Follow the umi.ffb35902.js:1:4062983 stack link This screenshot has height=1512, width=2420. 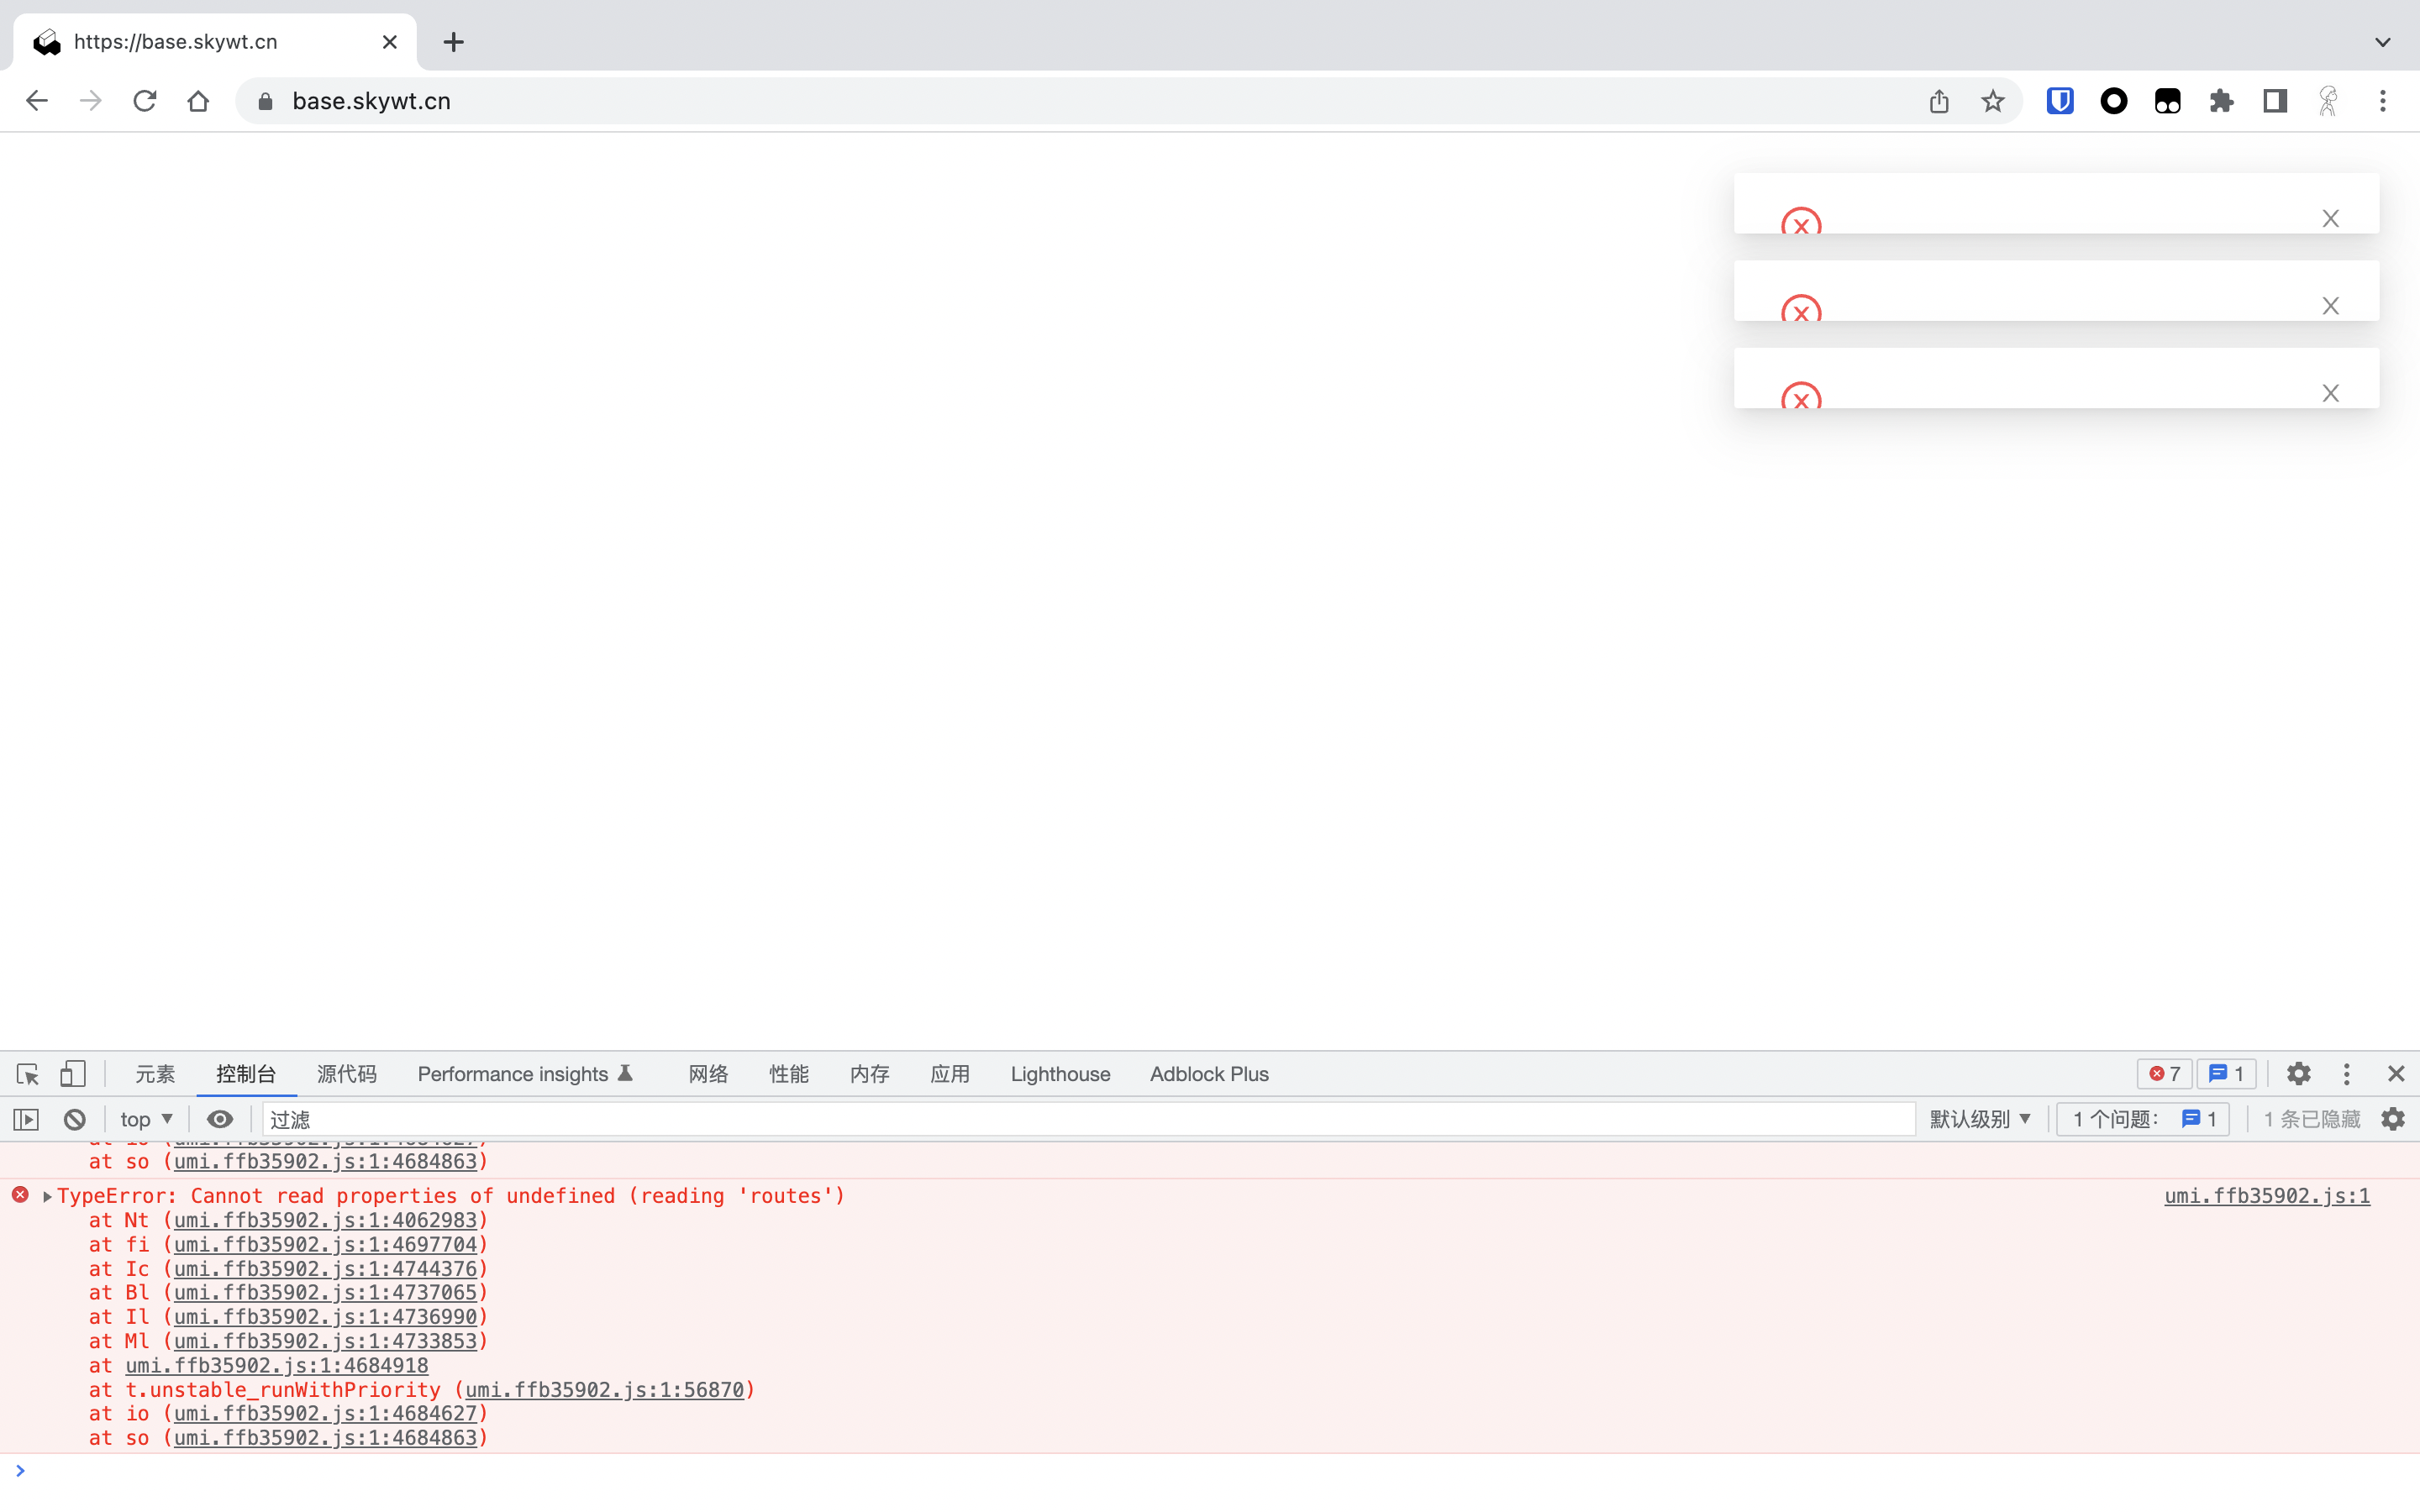point(326,1220)
